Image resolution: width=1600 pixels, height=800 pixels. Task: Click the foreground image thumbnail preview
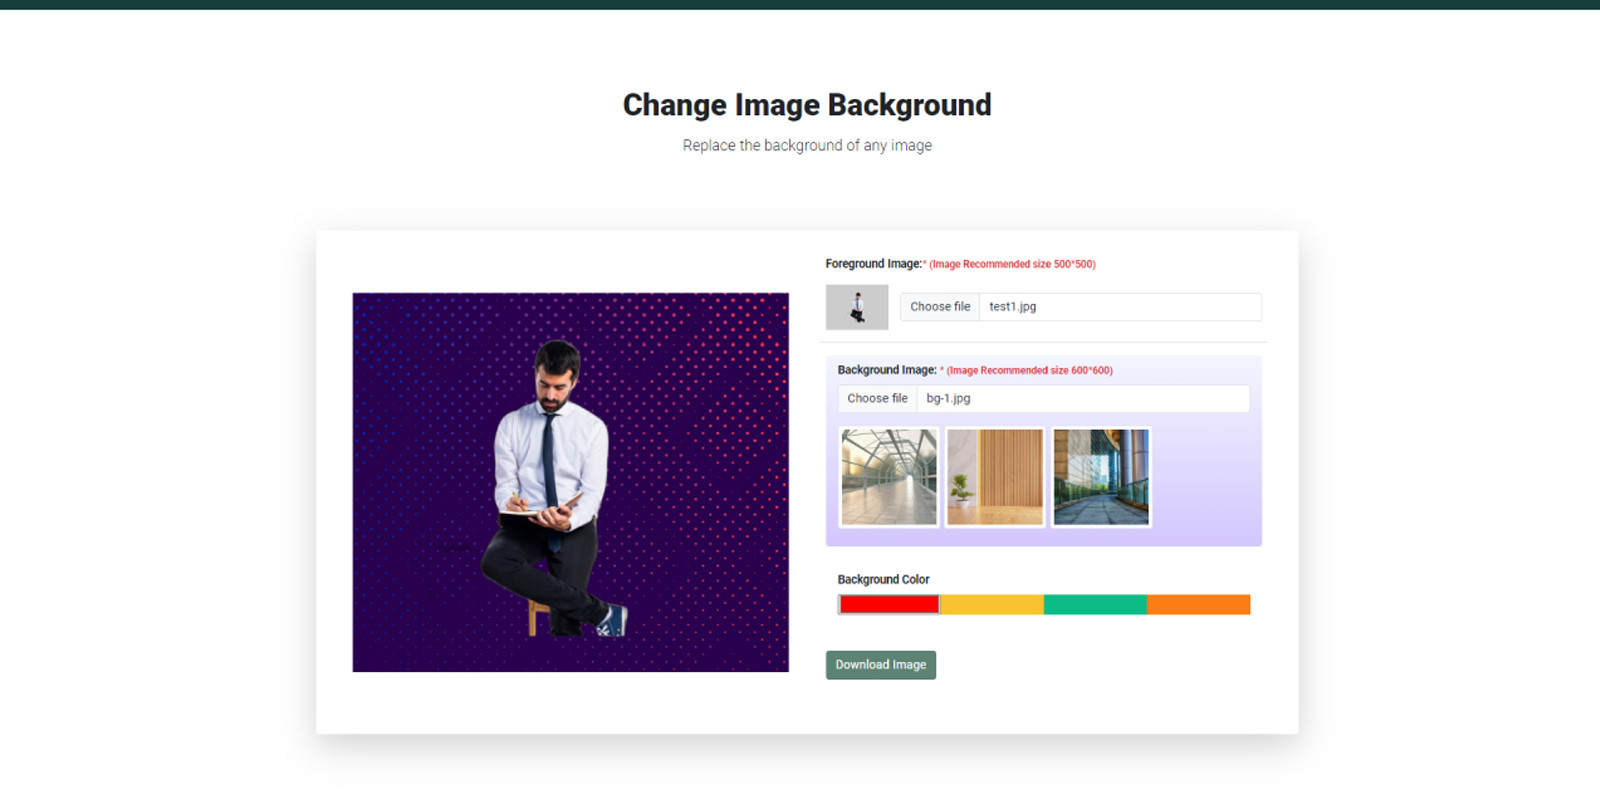point(856,307)
